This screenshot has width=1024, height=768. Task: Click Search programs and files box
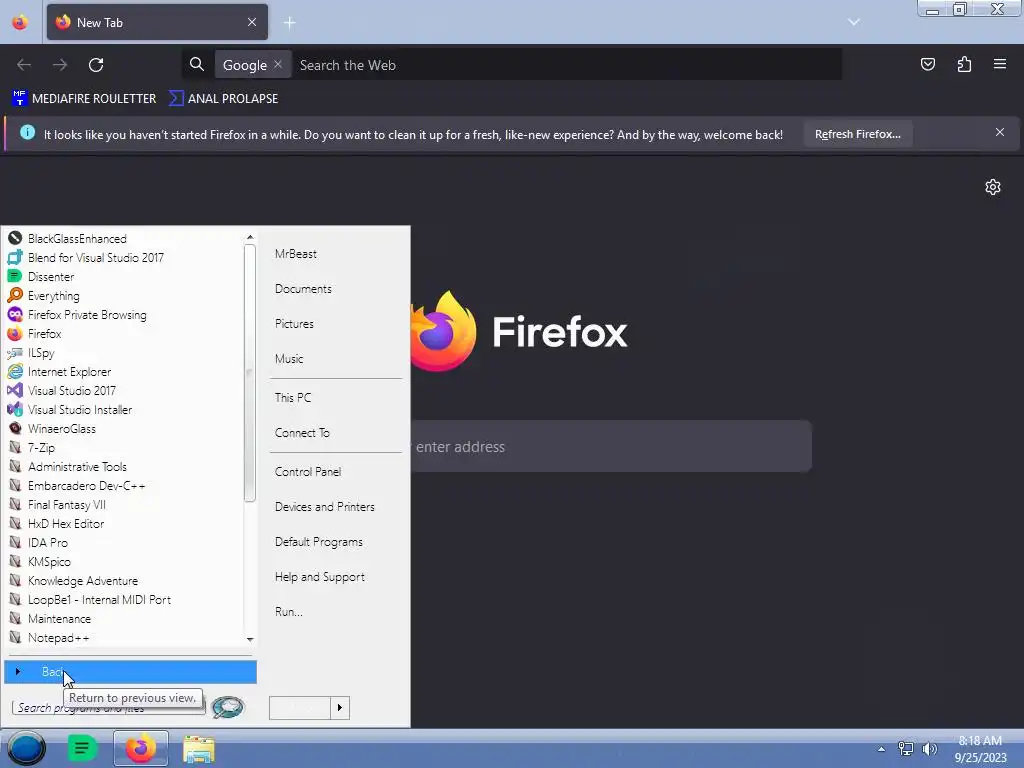point(108,707)
